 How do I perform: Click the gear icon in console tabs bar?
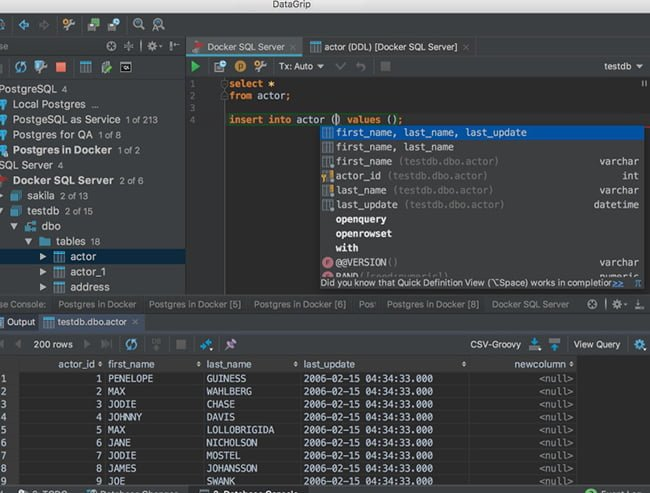click(619, 304)
